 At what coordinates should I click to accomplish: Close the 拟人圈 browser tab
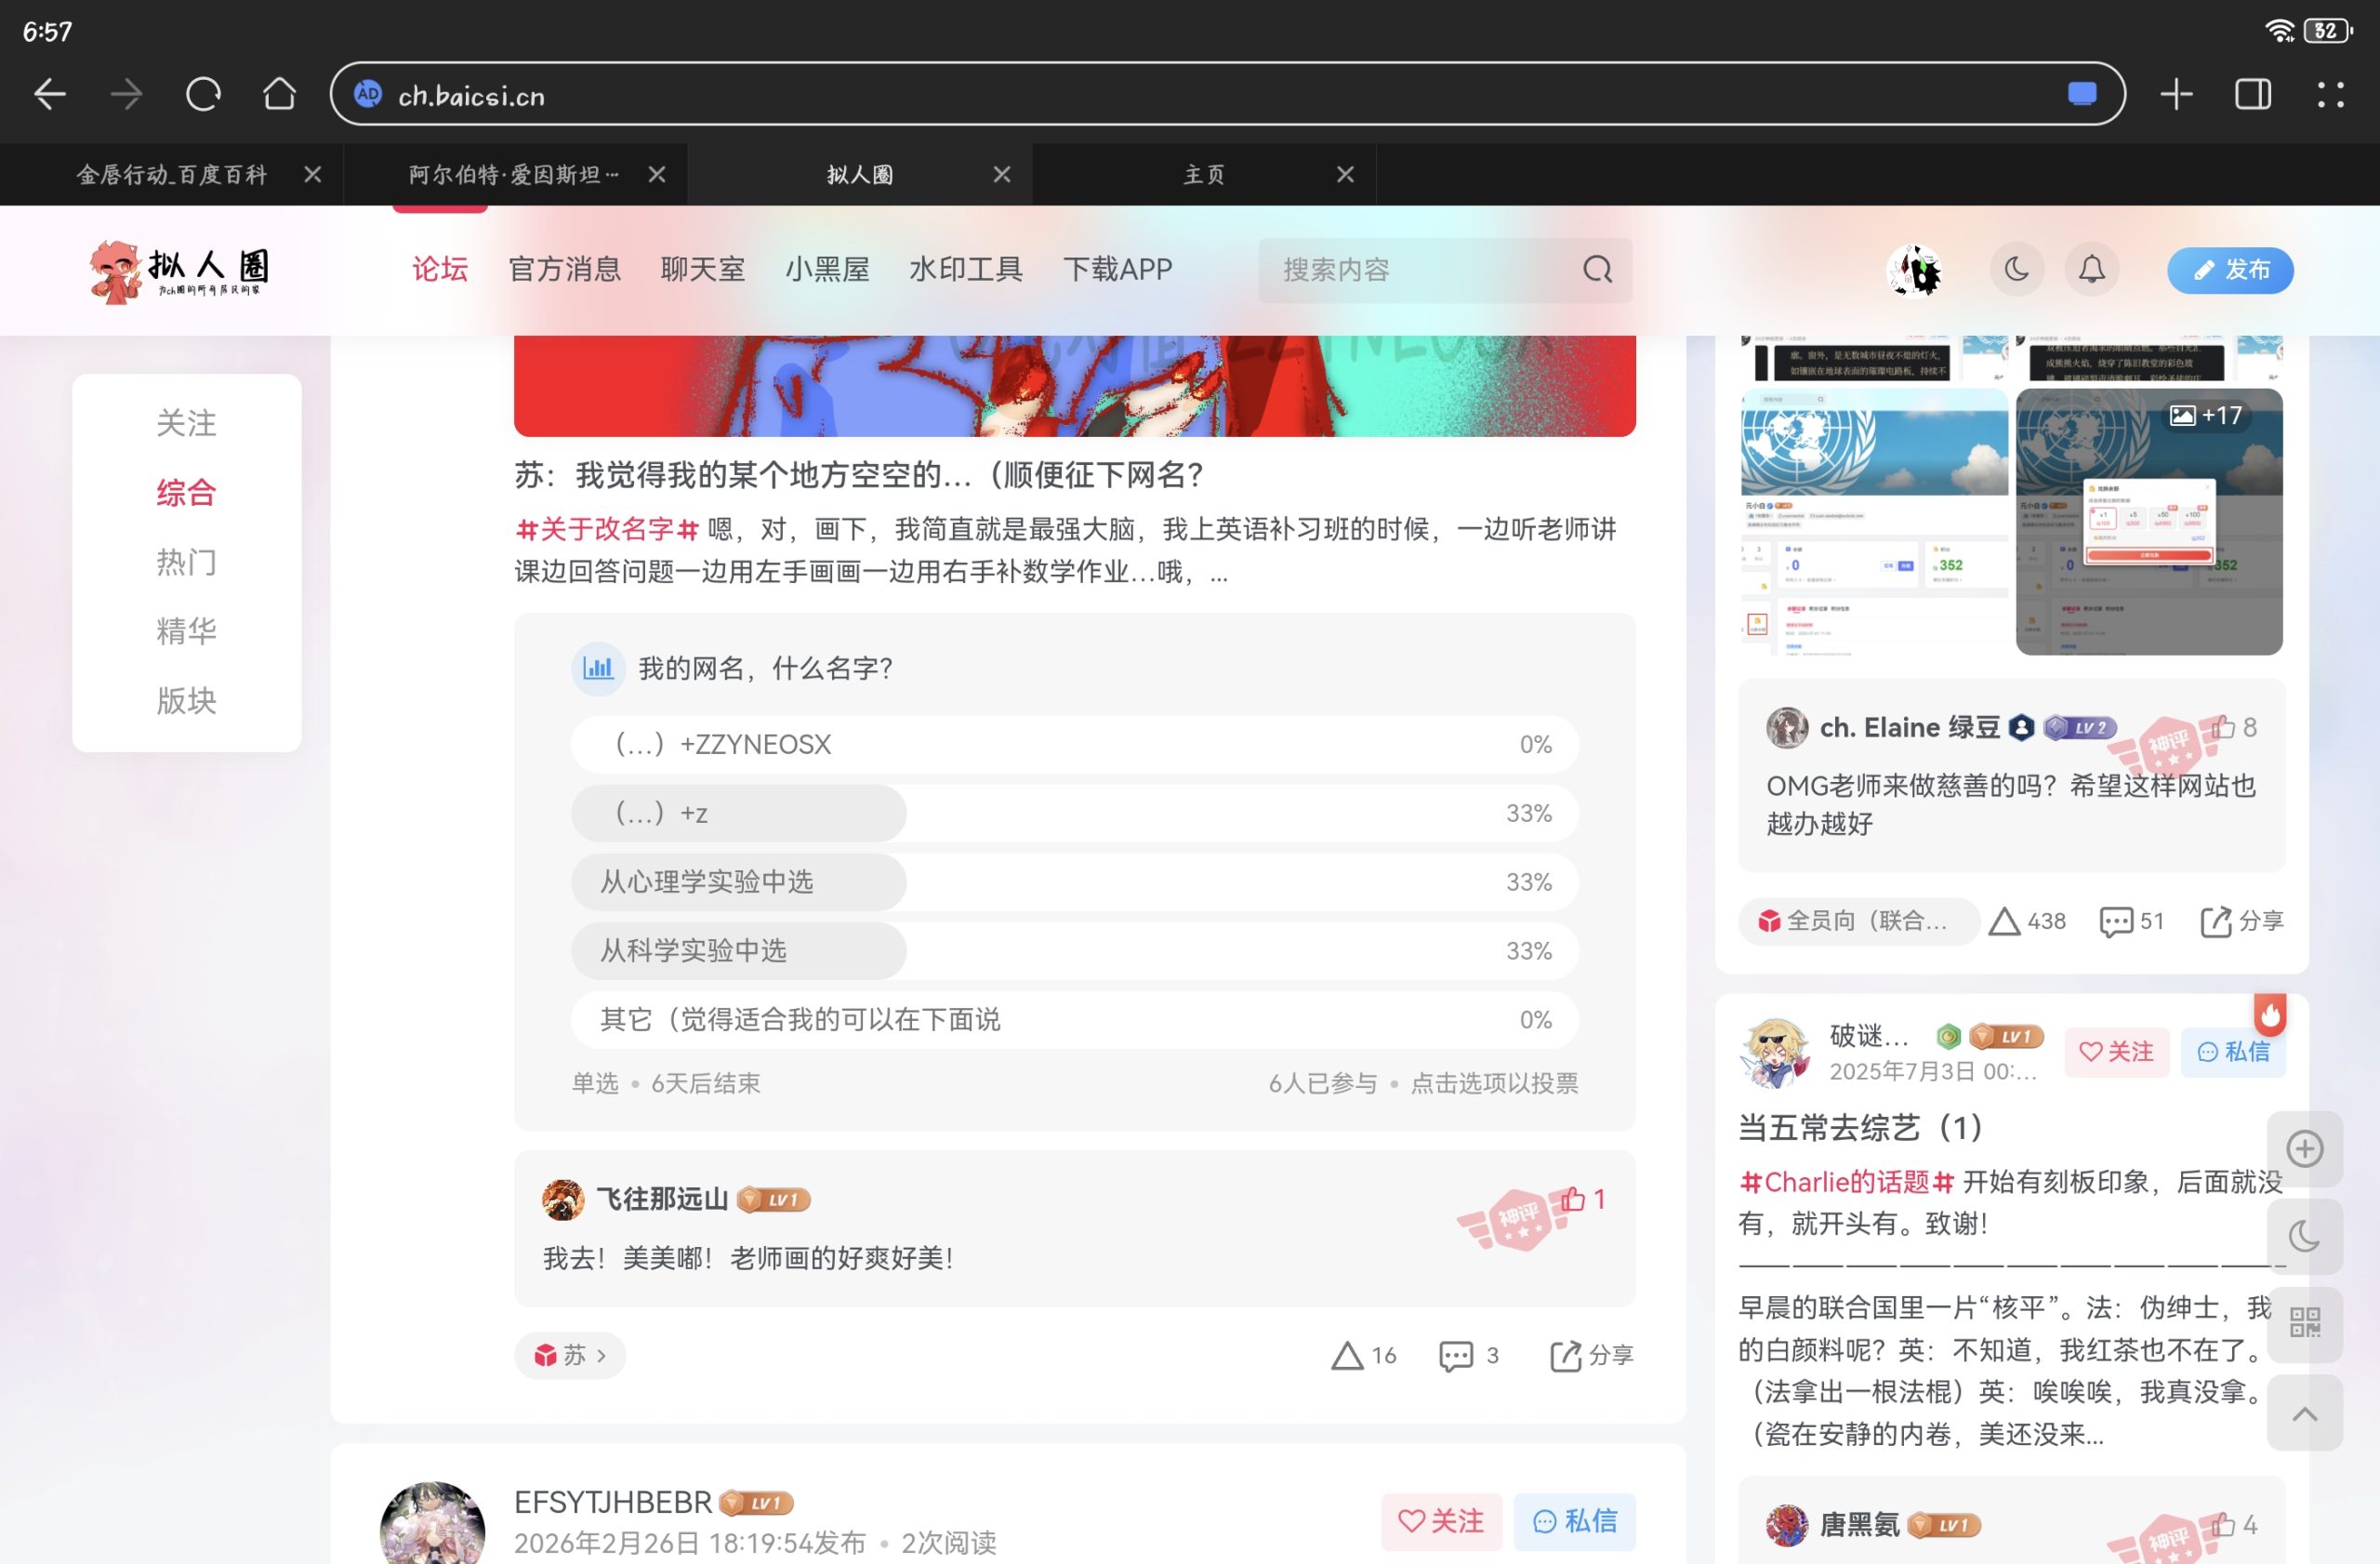(x=1001, y=175)
